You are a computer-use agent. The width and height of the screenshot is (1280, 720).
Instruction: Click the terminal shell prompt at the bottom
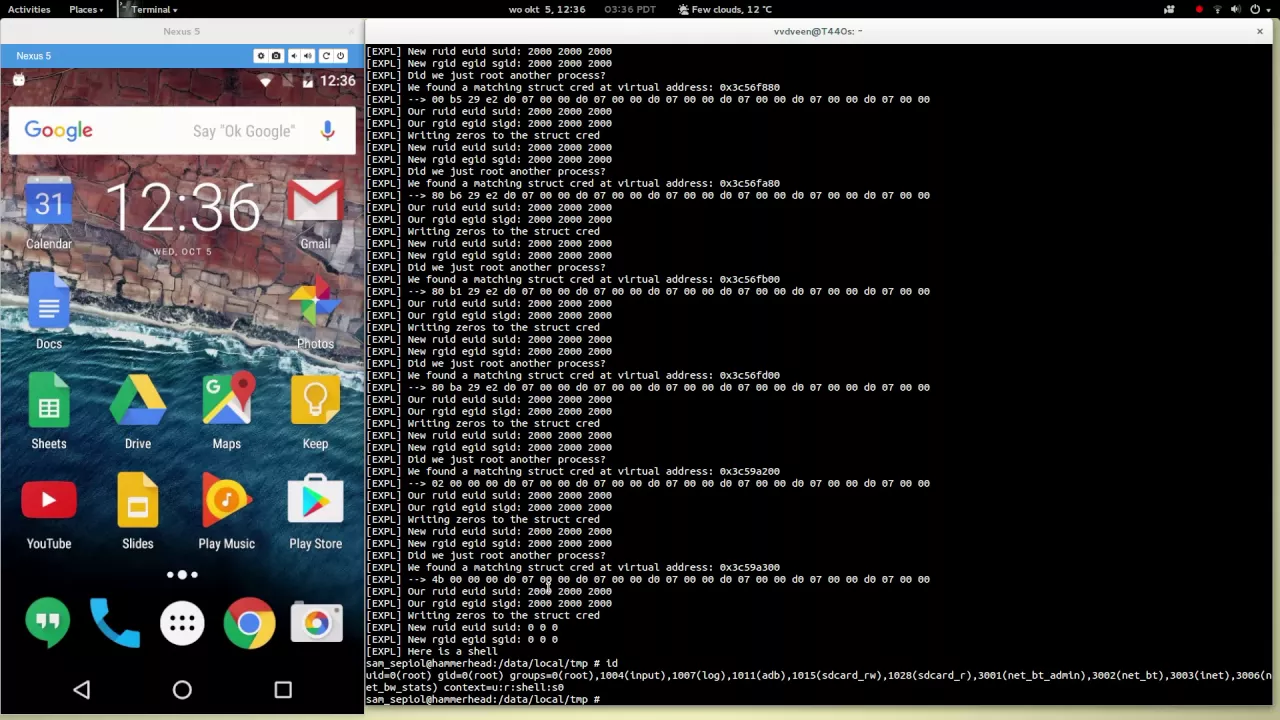[x=483, y=699]
